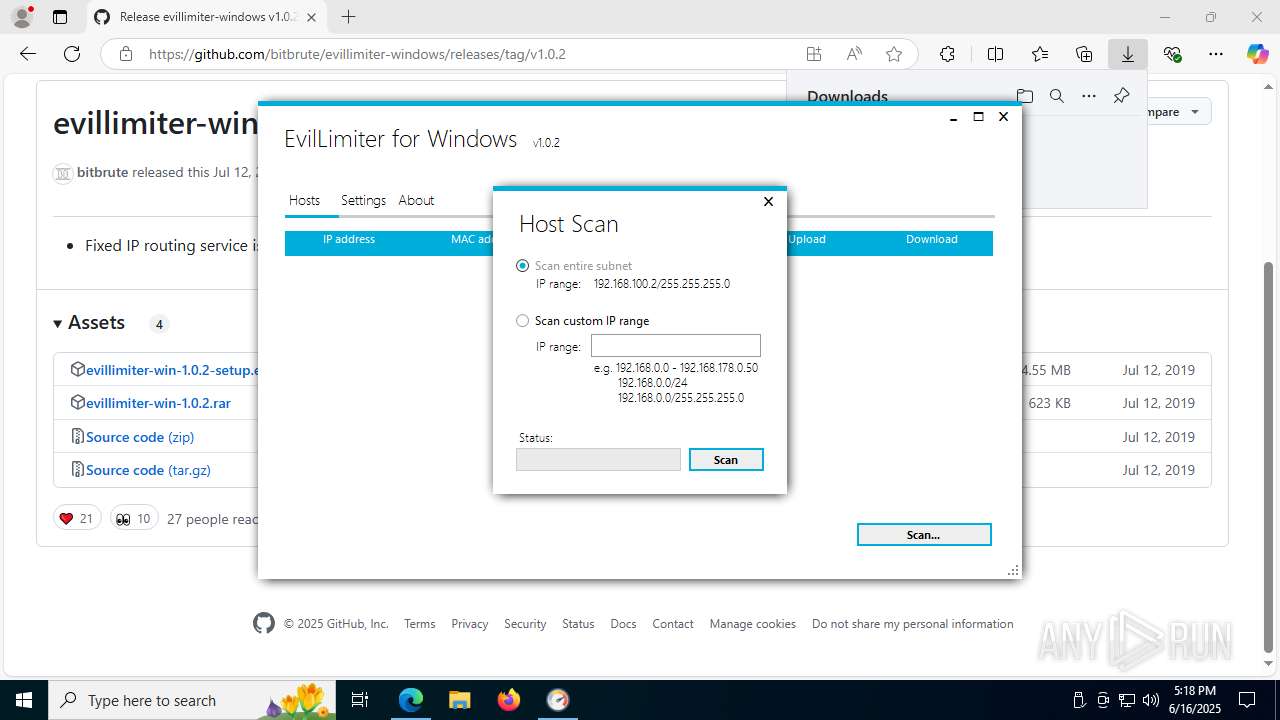Viewport: 1280px width, 720px height.
Task: Open the Copilot icon in Edge
Action: pyautogui.click(x=1258, y=54)
